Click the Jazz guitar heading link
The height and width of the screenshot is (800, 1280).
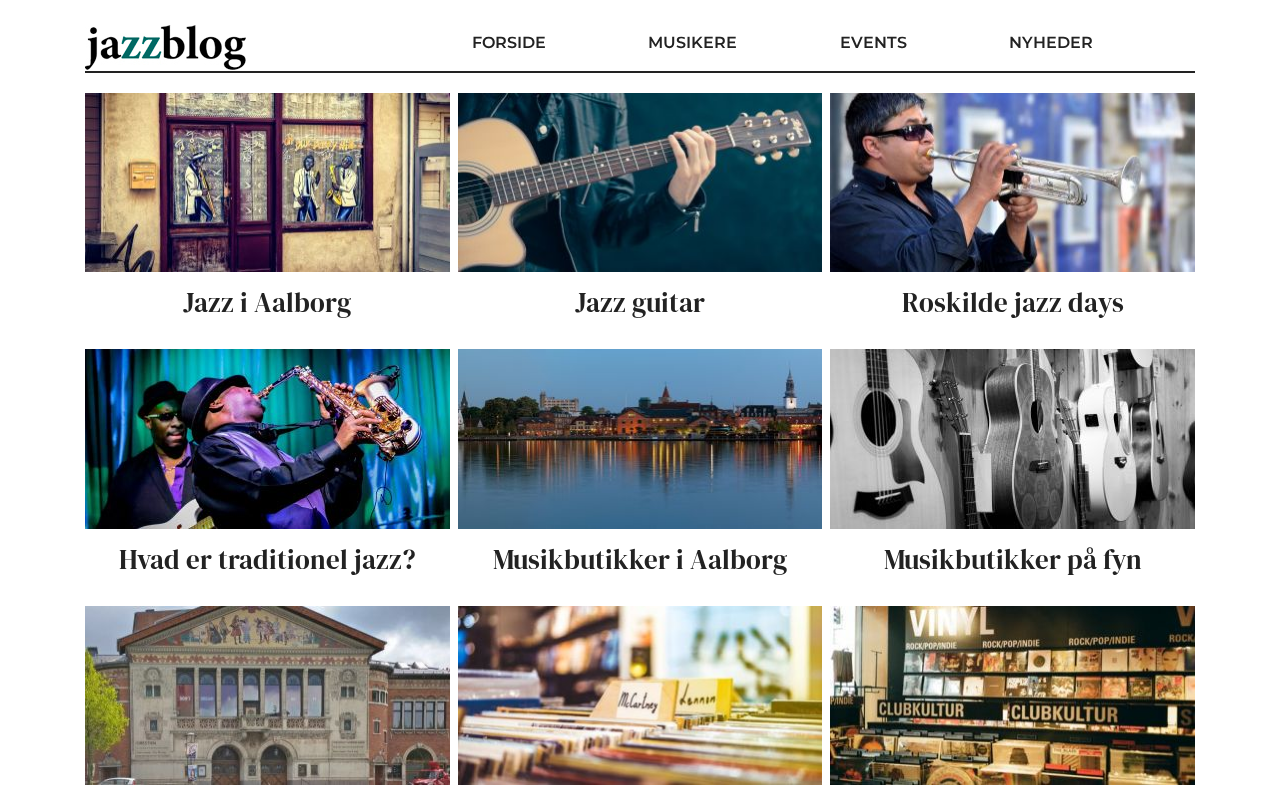tap(640, 303)
